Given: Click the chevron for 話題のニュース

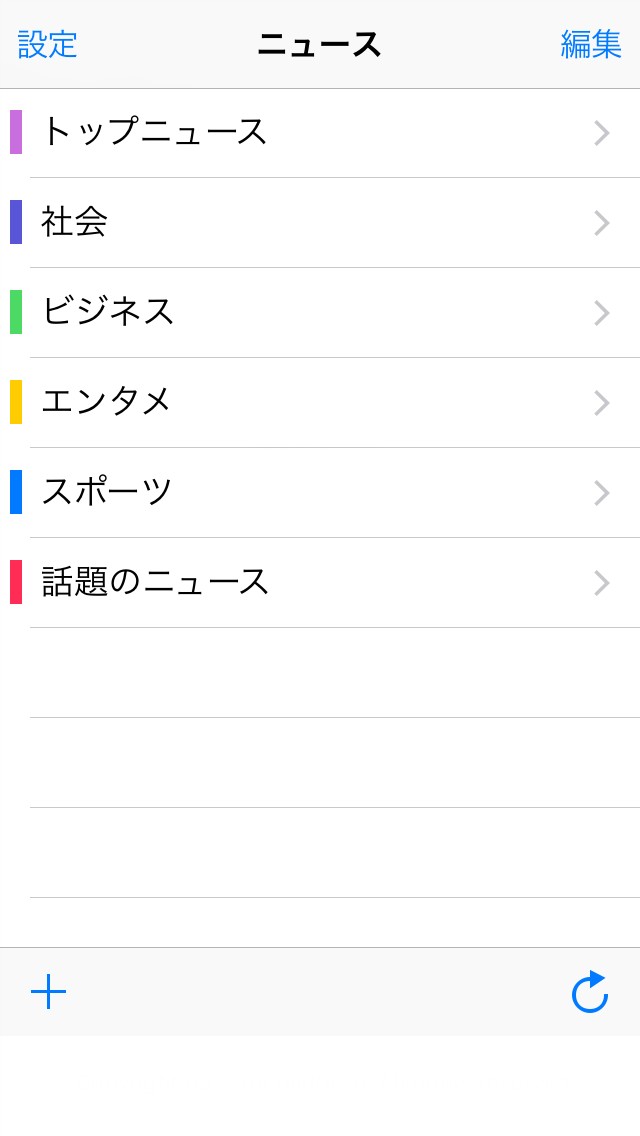Looking at the screenshot, I should click(601, 583).
